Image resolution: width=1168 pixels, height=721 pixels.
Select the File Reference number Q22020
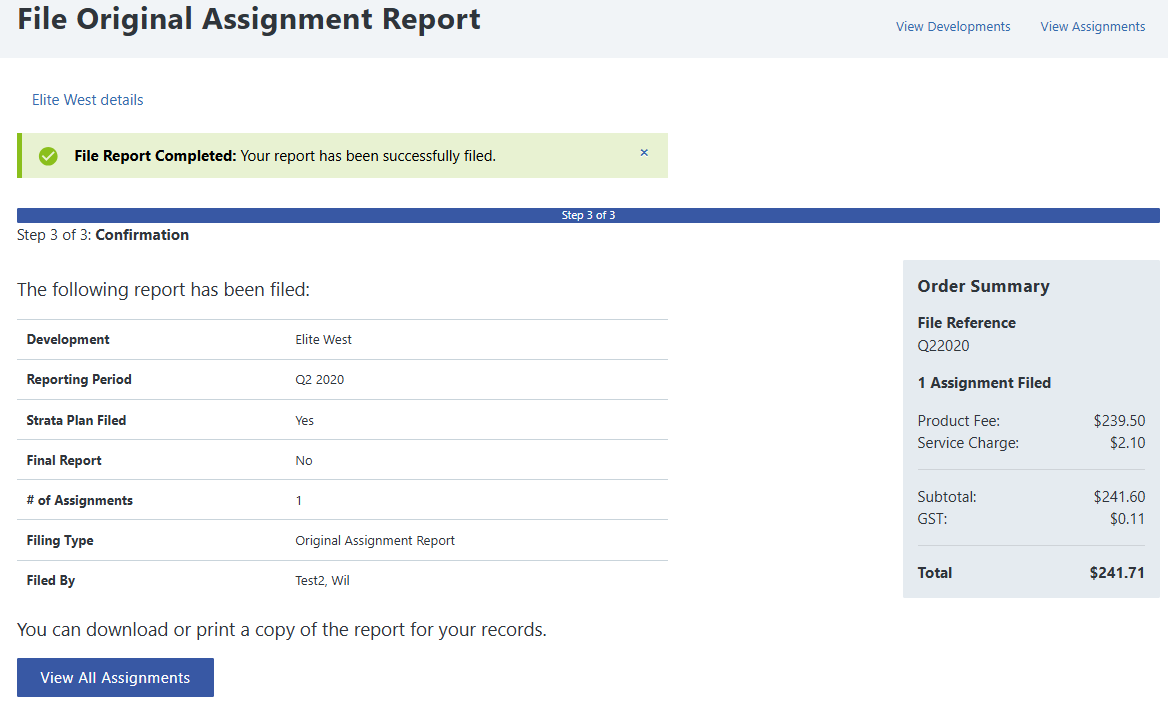click(x=943, y=346)
